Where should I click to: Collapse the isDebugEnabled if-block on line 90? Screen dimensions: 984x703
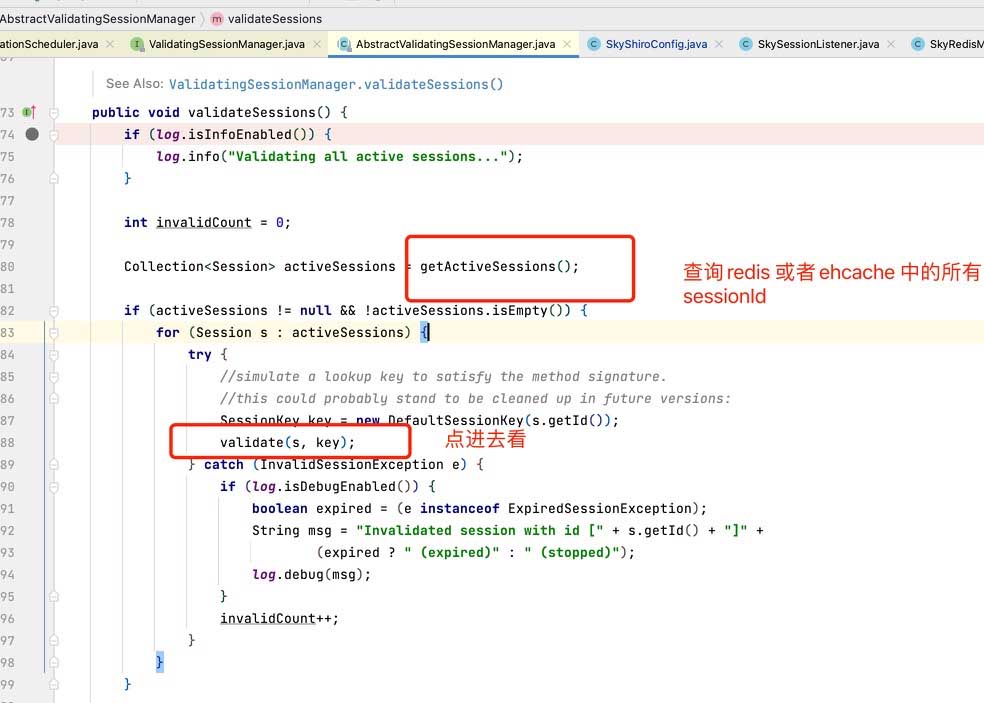(x=54, y=486)
